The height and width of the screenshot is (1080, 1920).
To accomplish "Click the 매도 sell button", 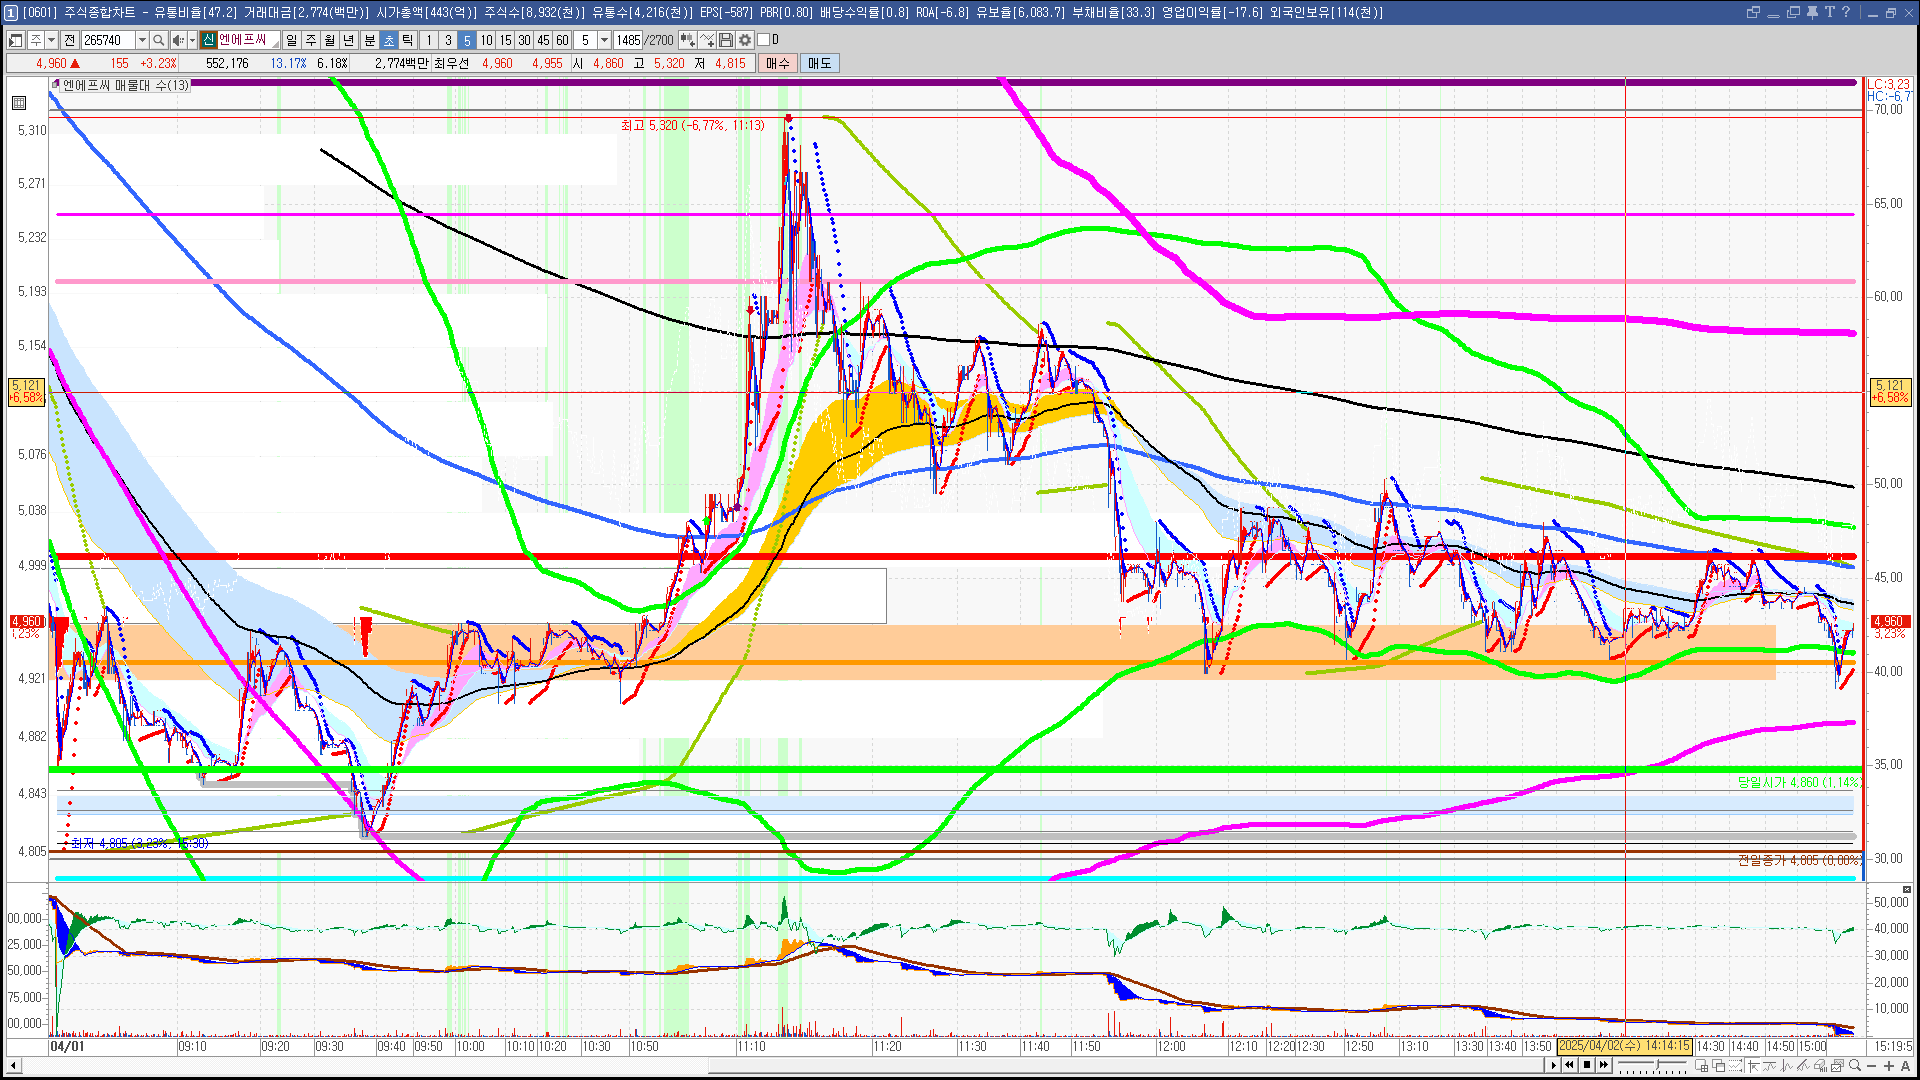I will click(x=820, y=63).
